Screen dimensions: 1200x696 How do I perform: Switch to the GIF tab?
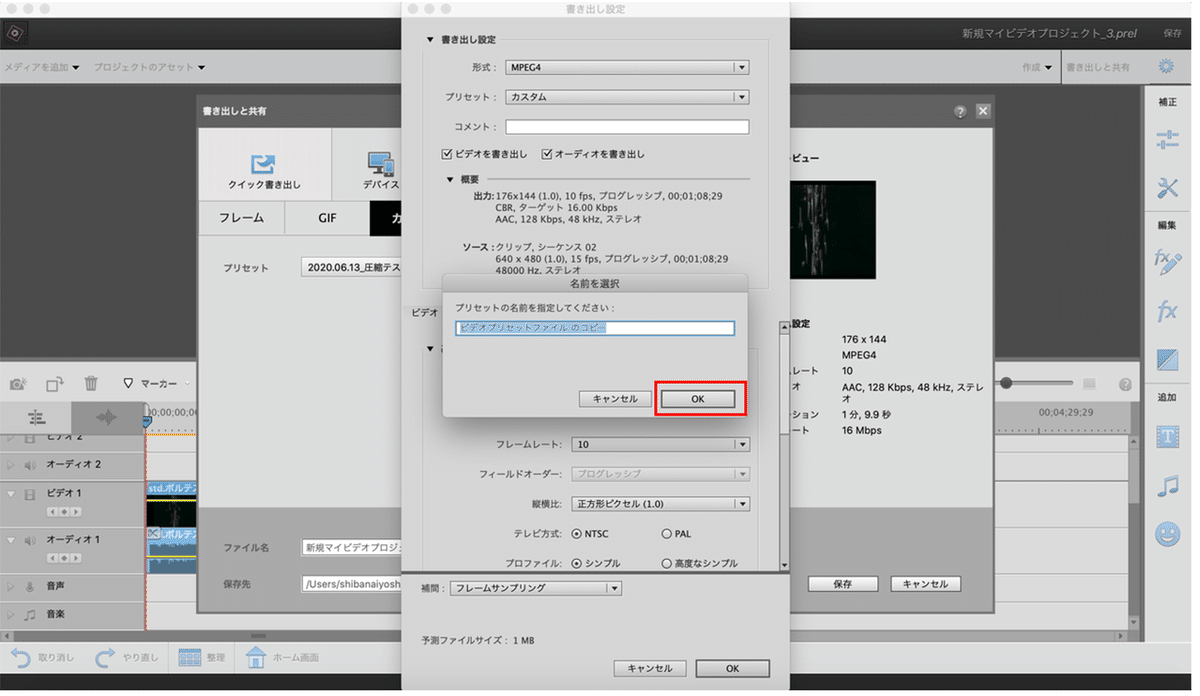pos(327,218)
